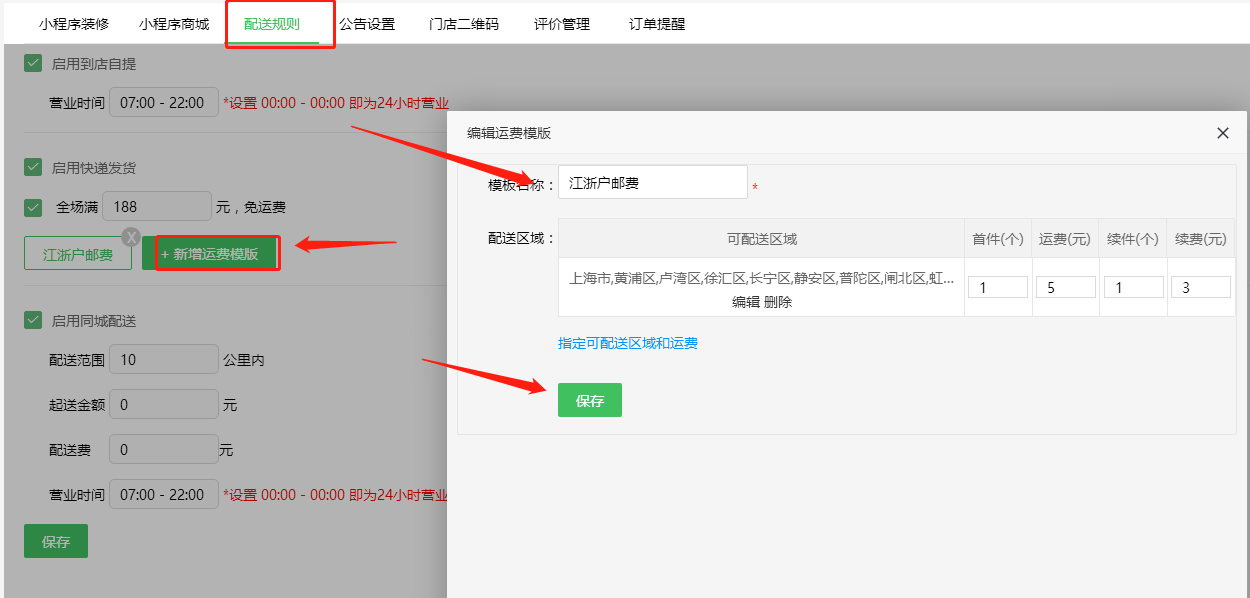Click + 新增运费模版 to add shipping template

(218, 253)
